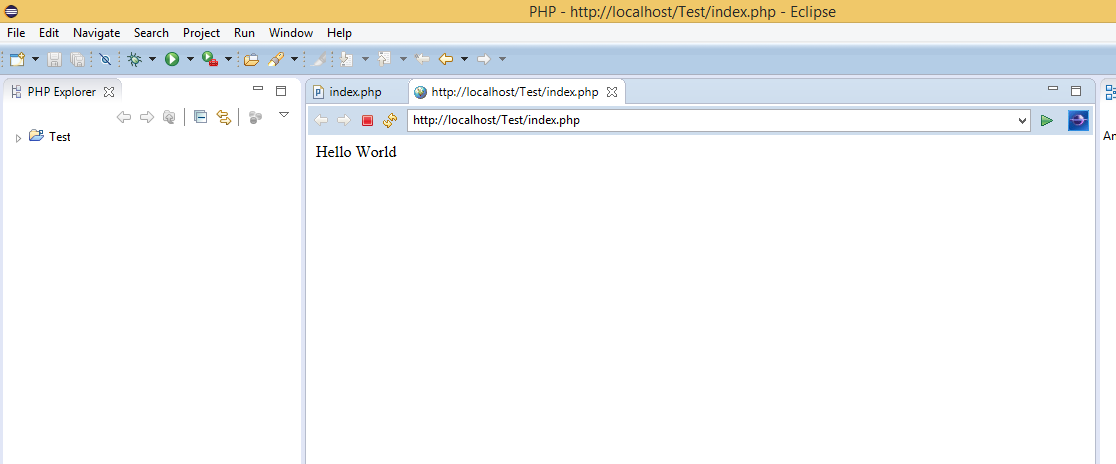The image size is (1116, 464).
Task: Toggle Link with Editor in PHP Explorer
Action: click(223, 117)
